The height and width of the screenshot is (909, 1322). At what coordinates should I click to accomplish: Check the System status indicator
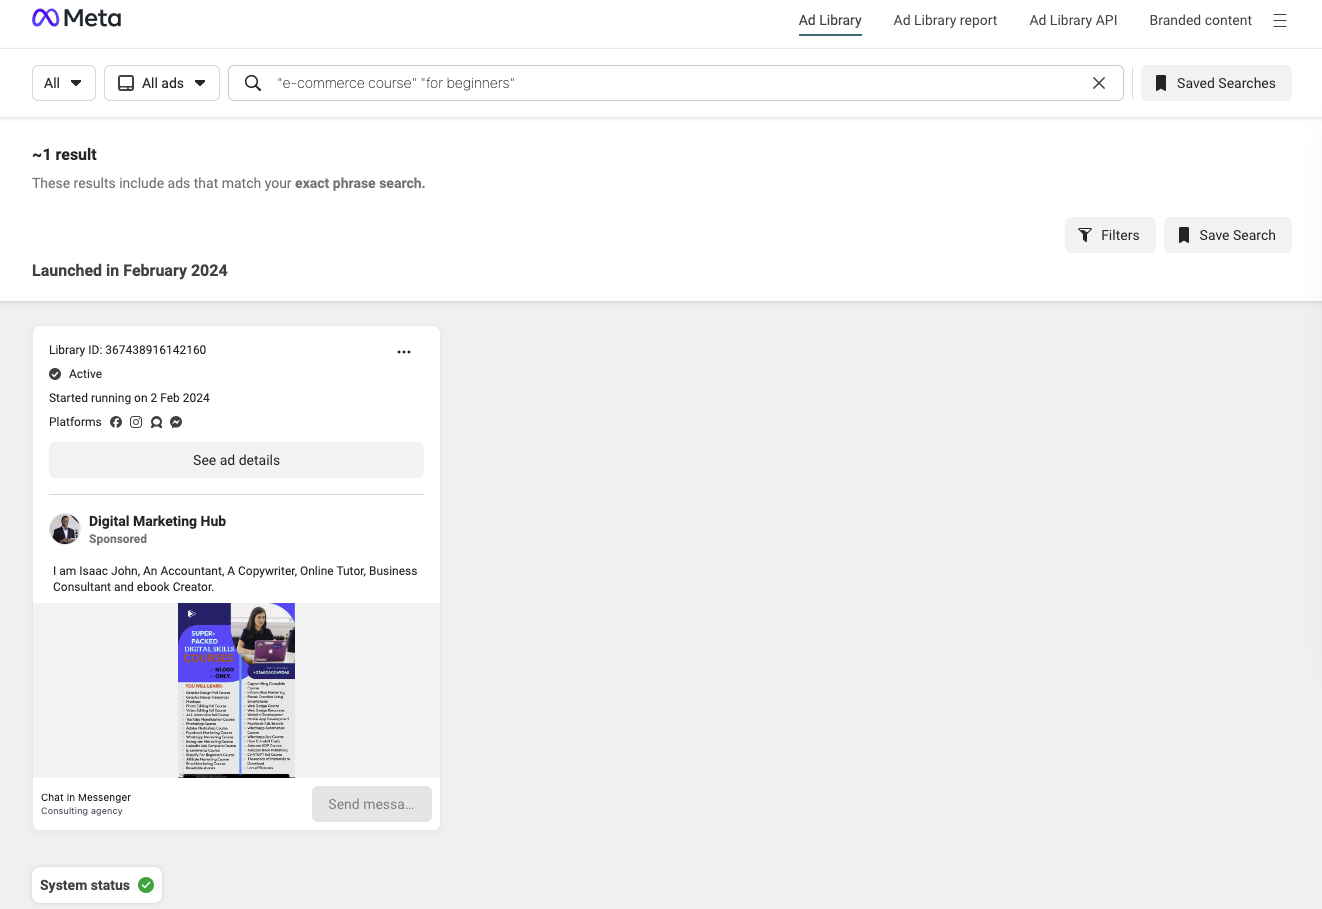point(96,884)
